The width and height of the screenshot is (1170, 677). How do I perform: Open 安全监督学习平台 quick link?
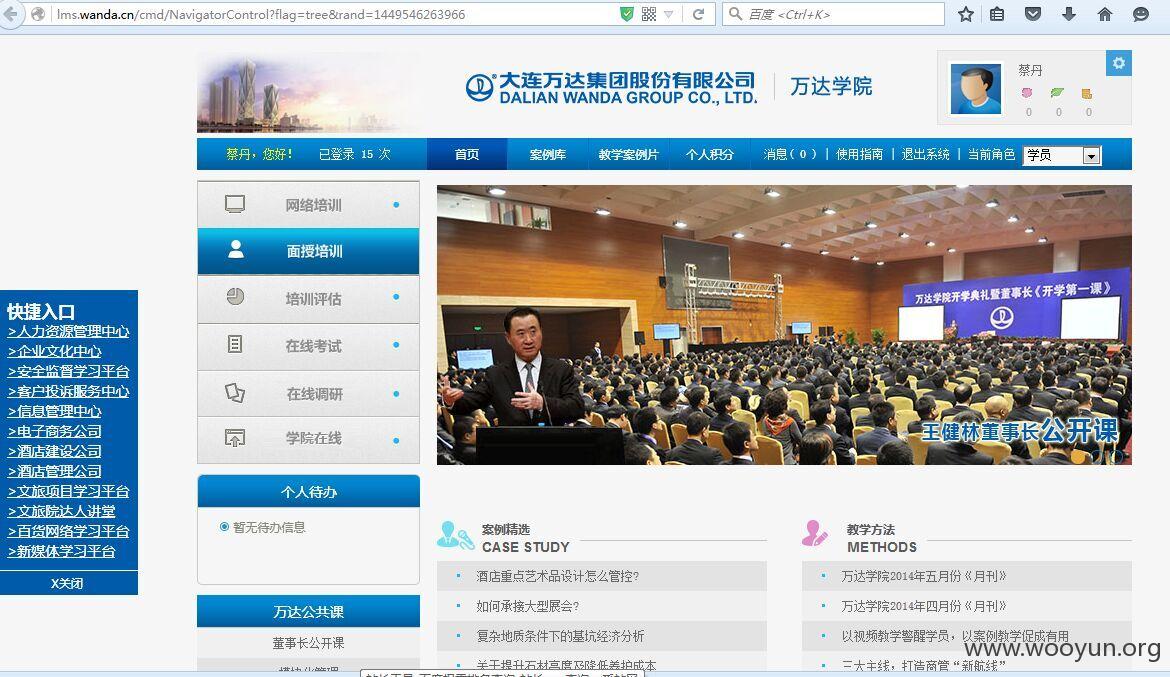(69, 372)
